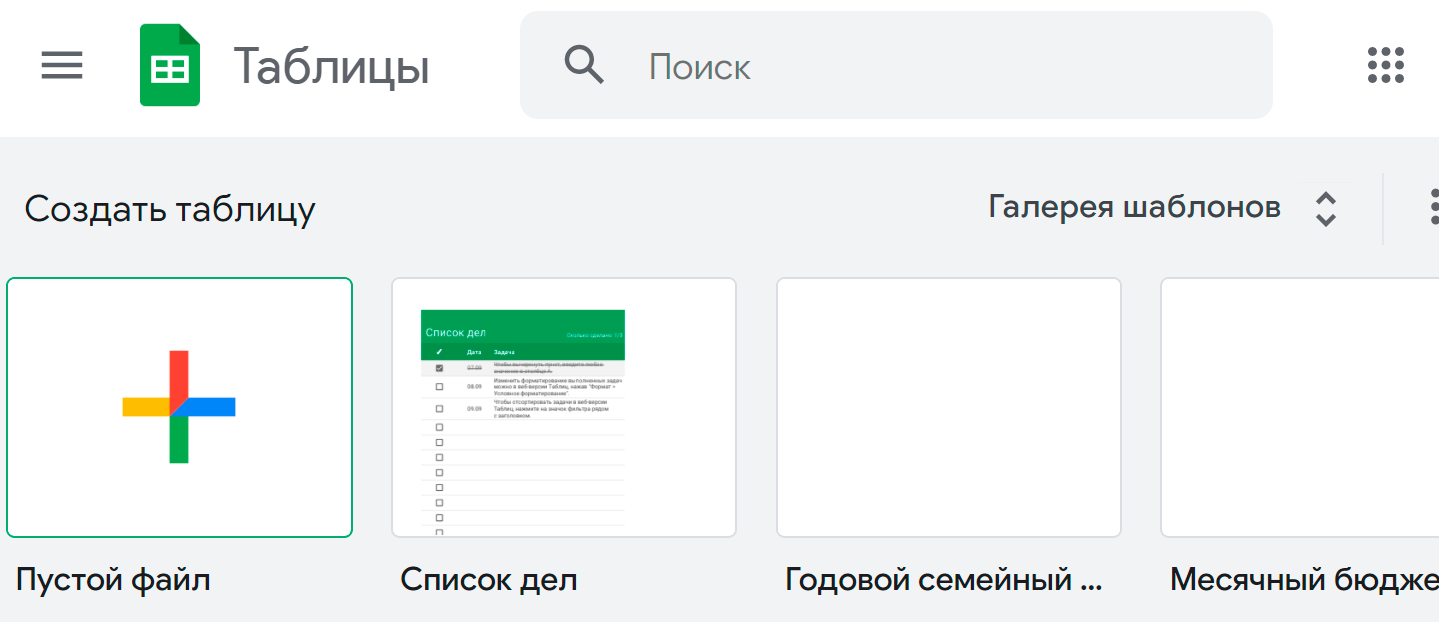Click the green Sheets logo icon
This screenshot has height=622, width=1439.
pos(170,65)
